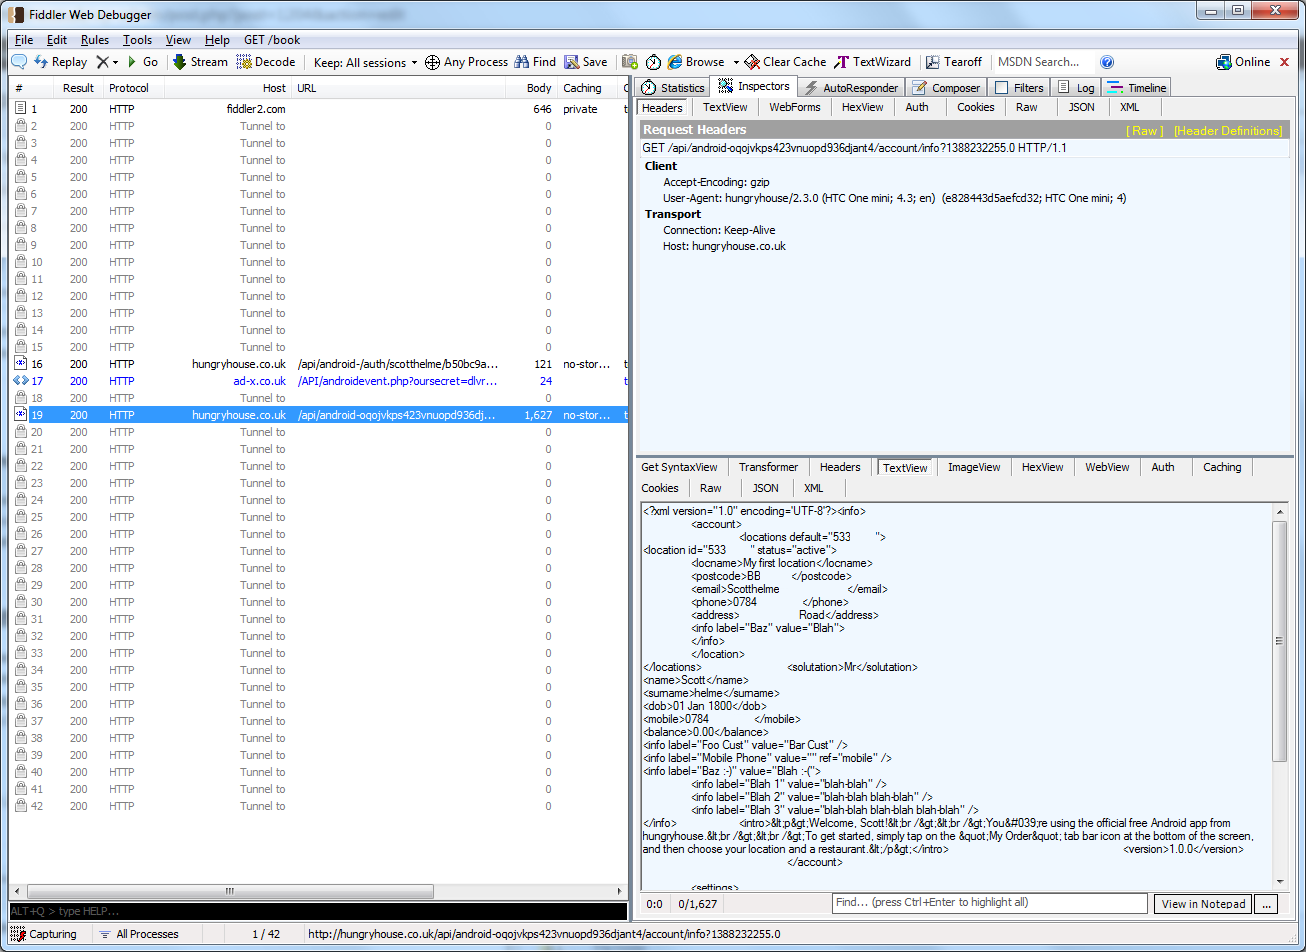Open the Timeline tab
This screenshot has height=952, width=1306.
(1137, 88)
